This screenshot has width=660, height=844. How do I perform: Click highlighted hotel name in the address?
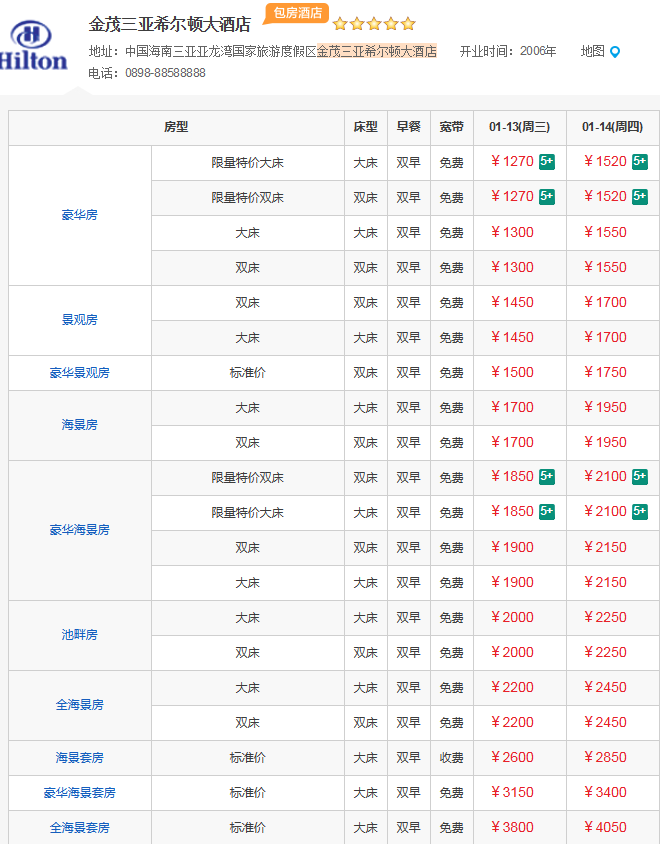376,51
